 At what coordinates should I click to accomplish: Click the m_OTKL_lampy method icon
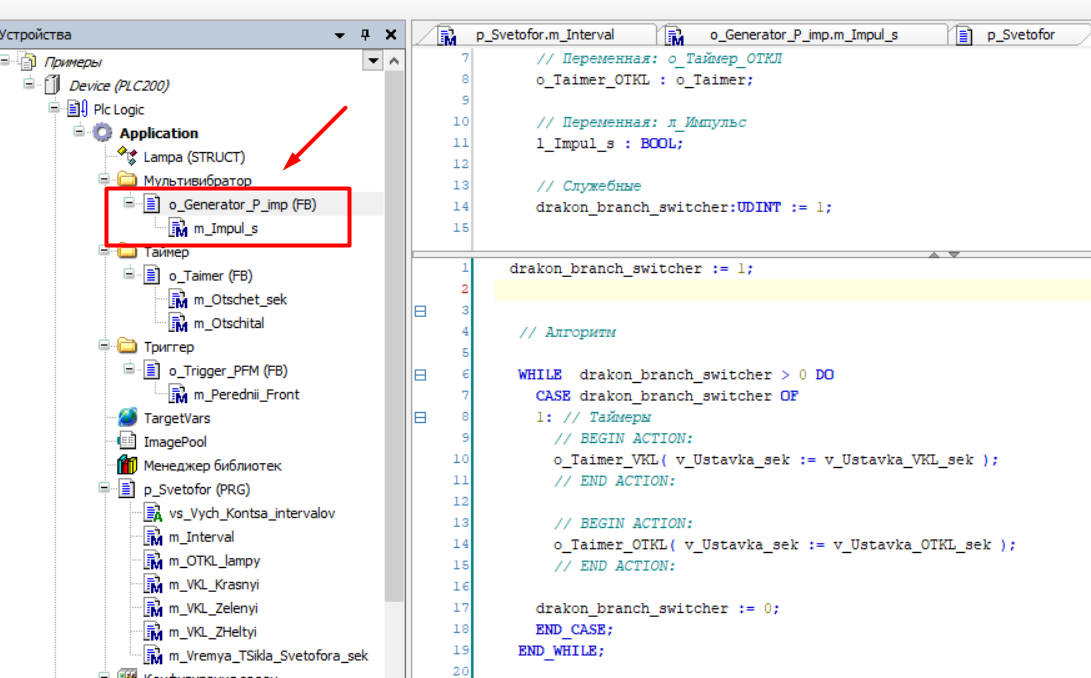pos(153,560)
